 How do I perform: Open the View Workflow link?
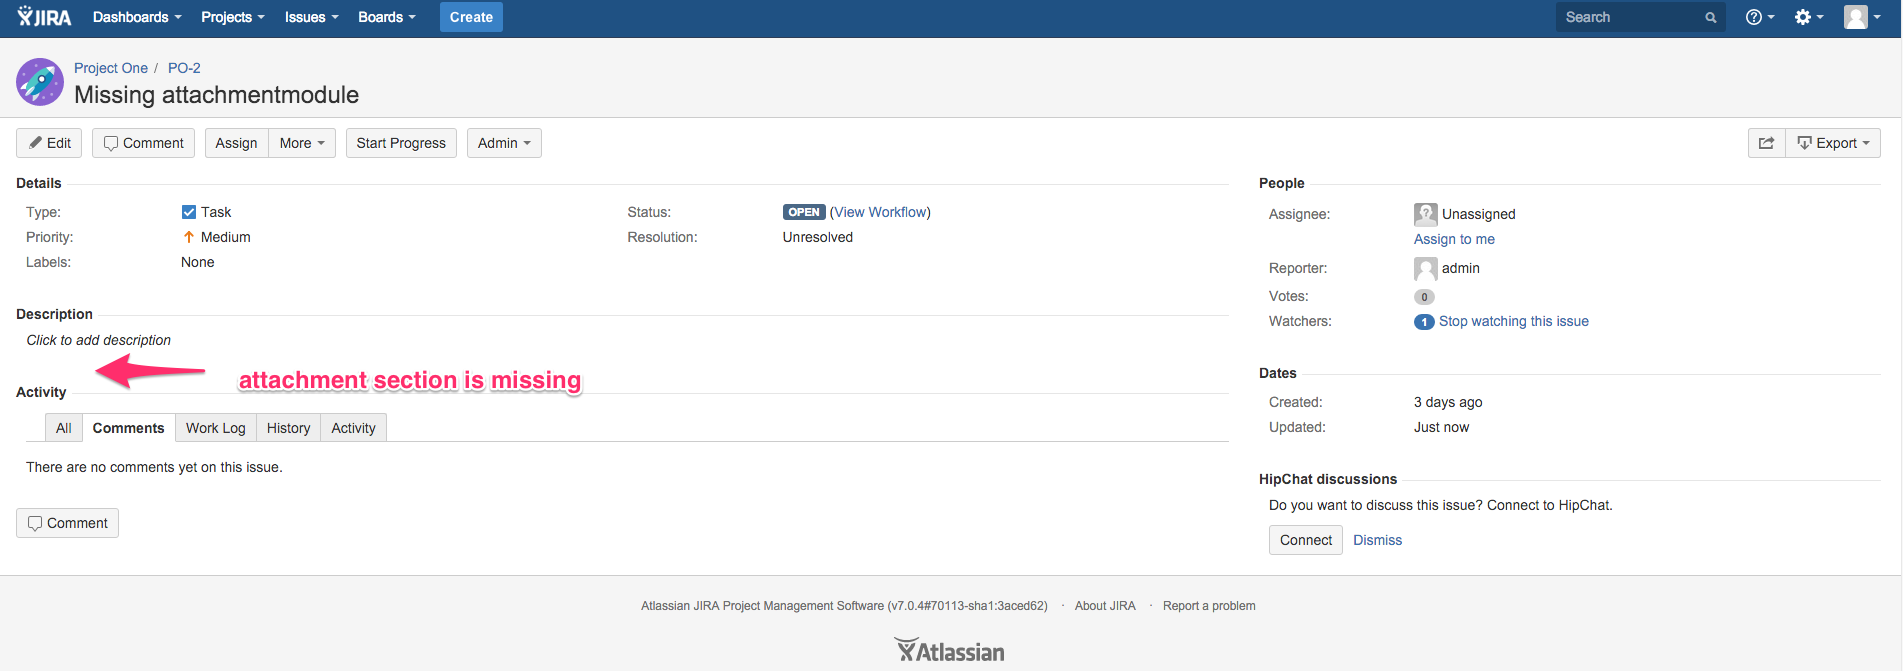tap(880, 212)
